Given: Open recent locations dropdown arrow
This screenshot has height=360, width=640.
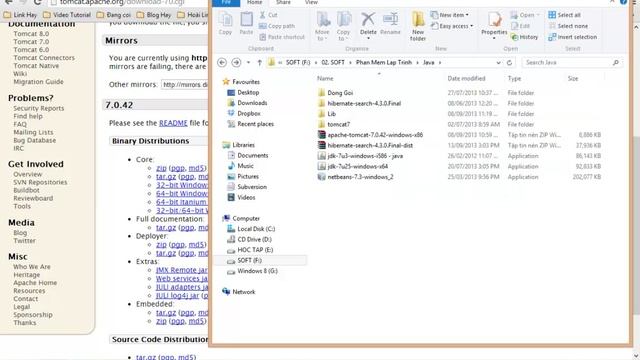Looking at the screenshot, I should pos(248,62).
